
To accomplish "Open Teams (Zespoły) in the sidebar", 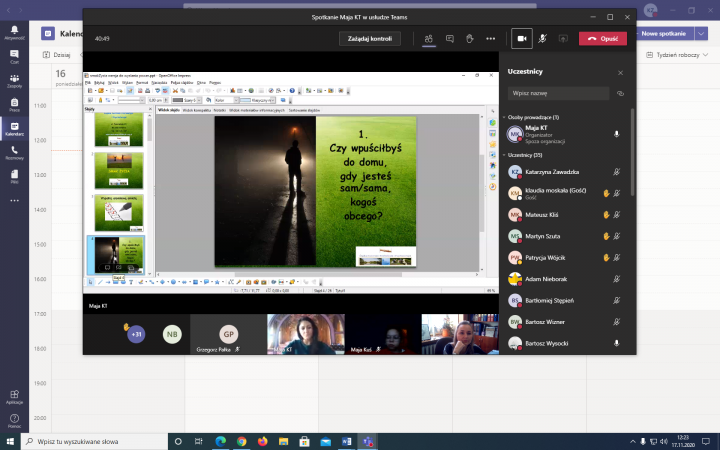I will pos(14,81).
